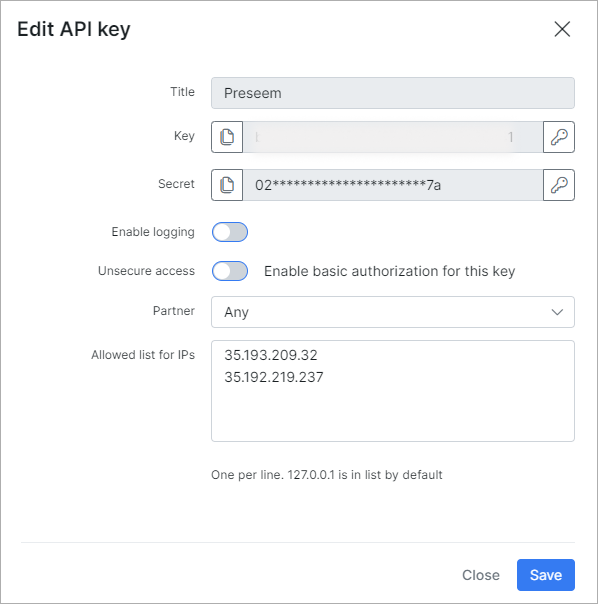Click the Enable basic authorization text
Screen dimensions: 598x604
[390, 271]
